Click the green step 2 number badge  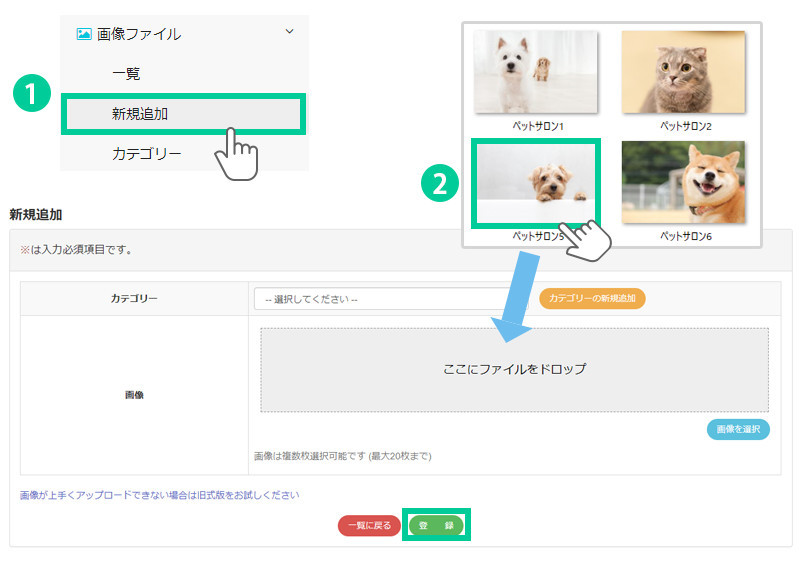438,183
